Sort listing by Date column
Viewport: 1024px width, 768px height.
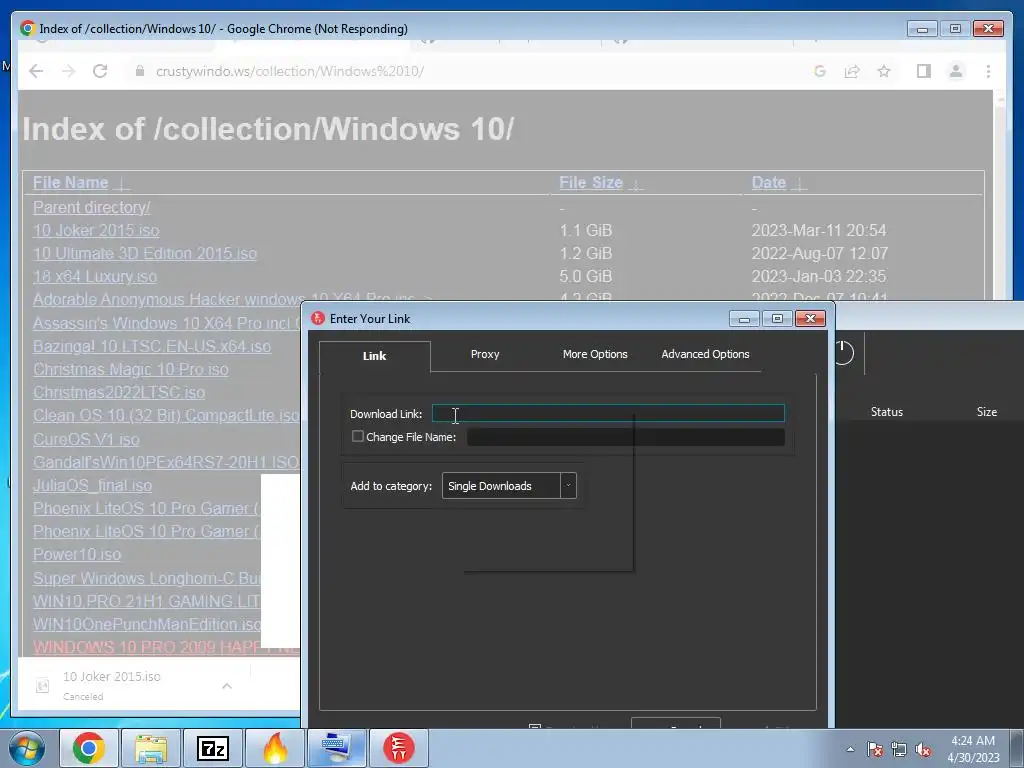click(769, 183)
